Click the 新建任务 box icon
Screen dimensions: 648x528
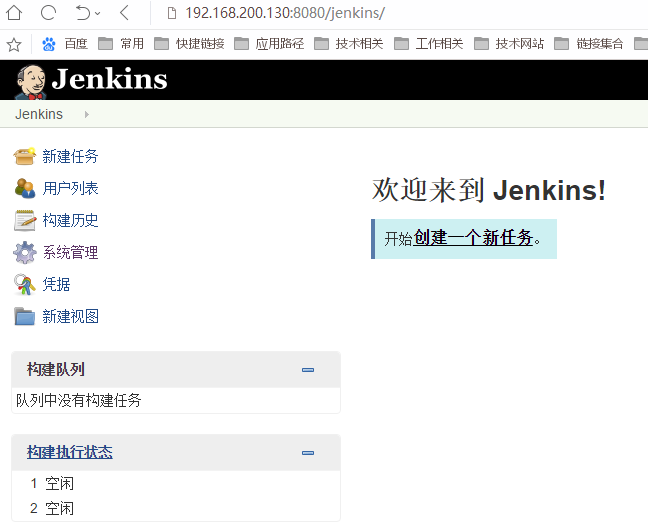25,156
